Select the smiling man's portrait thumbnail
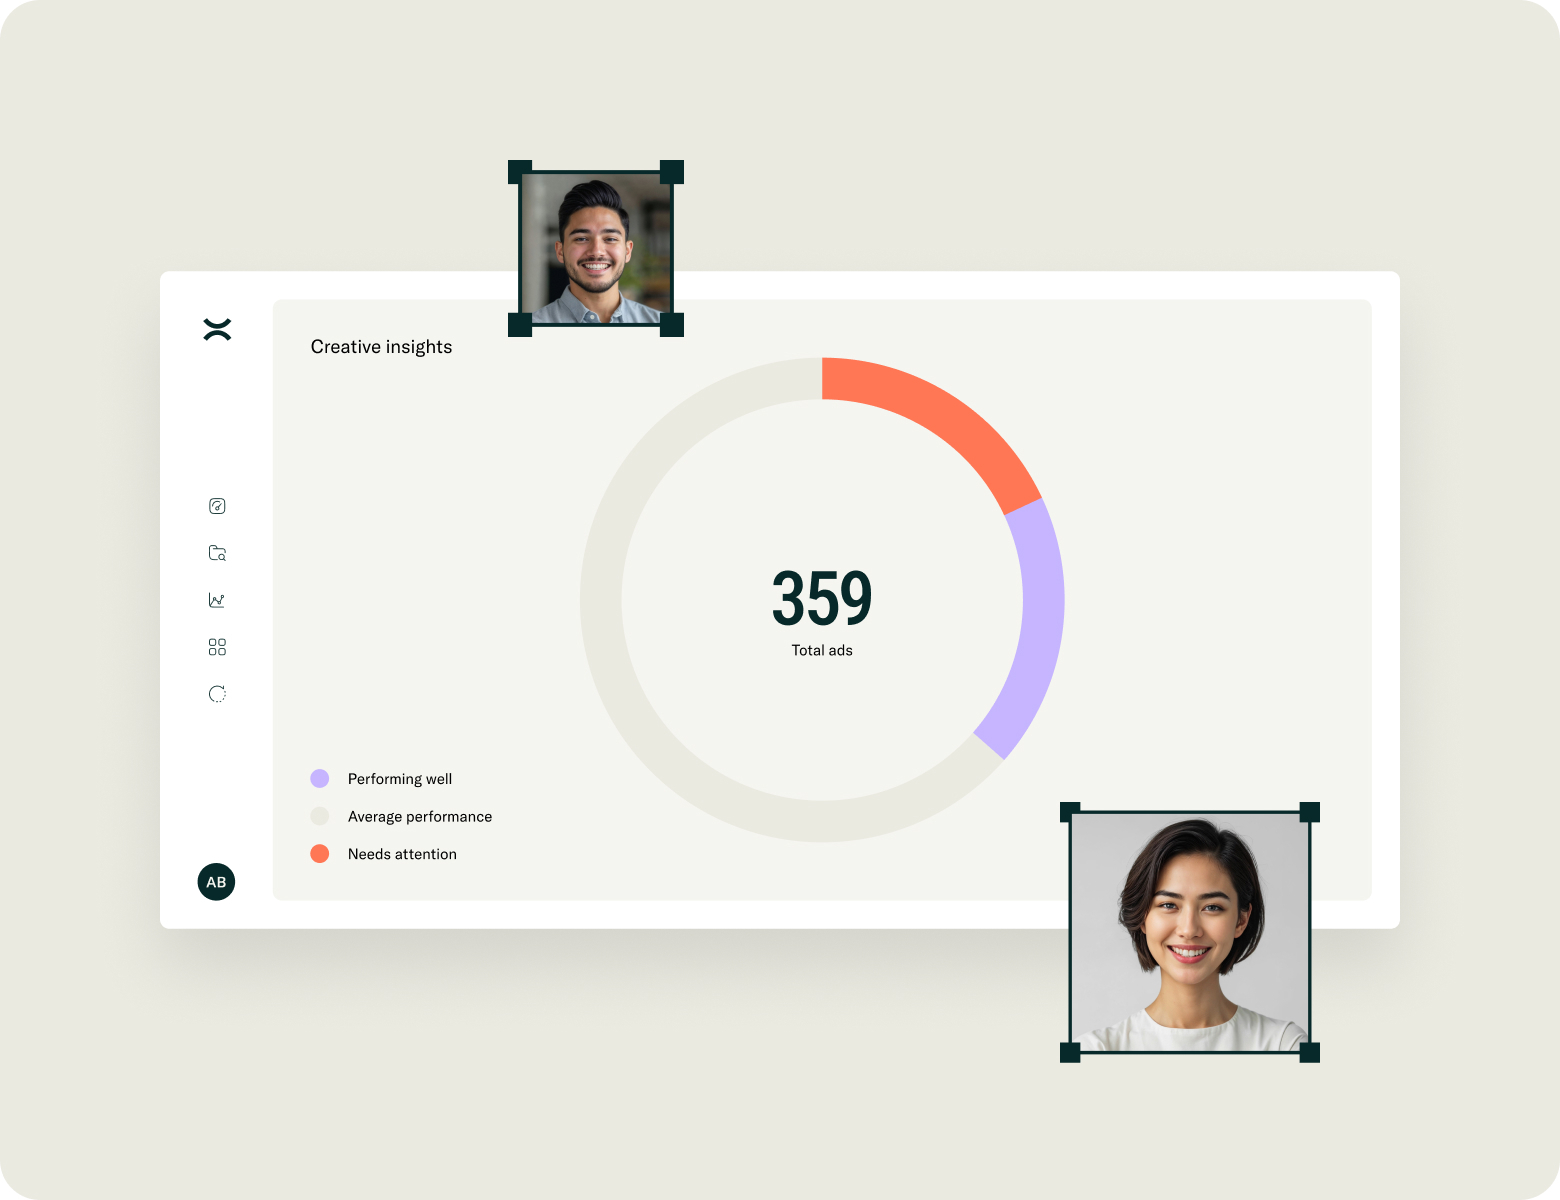Viewport: 1560px width, 1200px height. (x=596, y=248)
